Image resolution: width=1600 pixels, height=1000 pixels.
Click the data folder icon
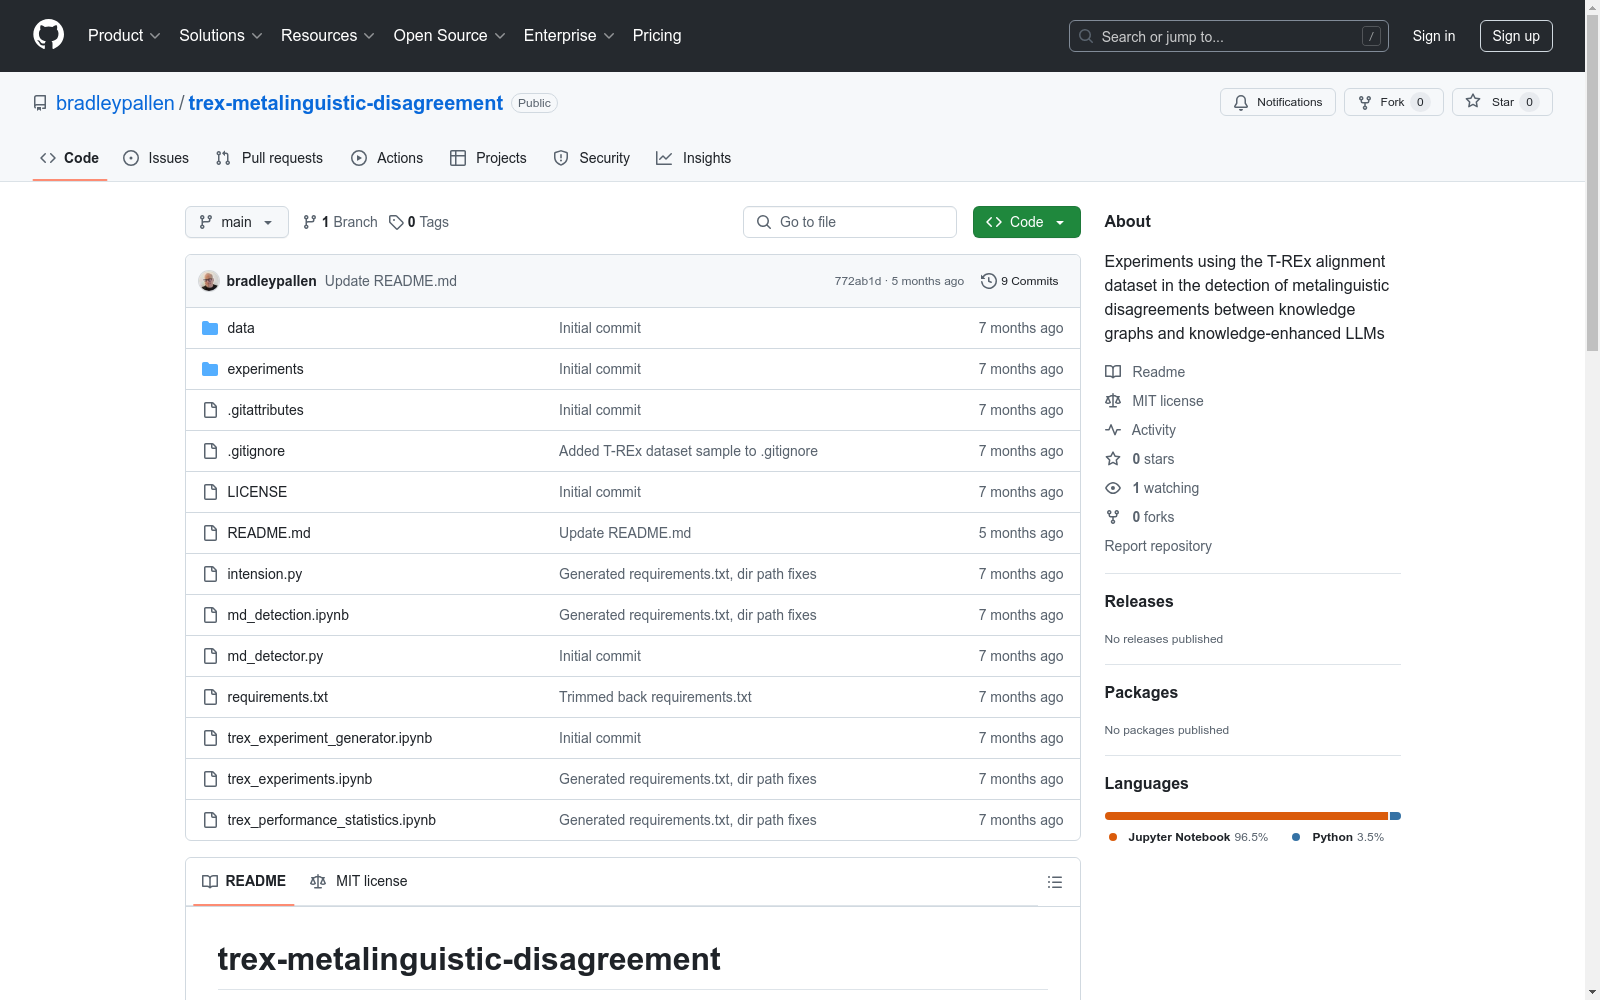click(x=210, y=328)
